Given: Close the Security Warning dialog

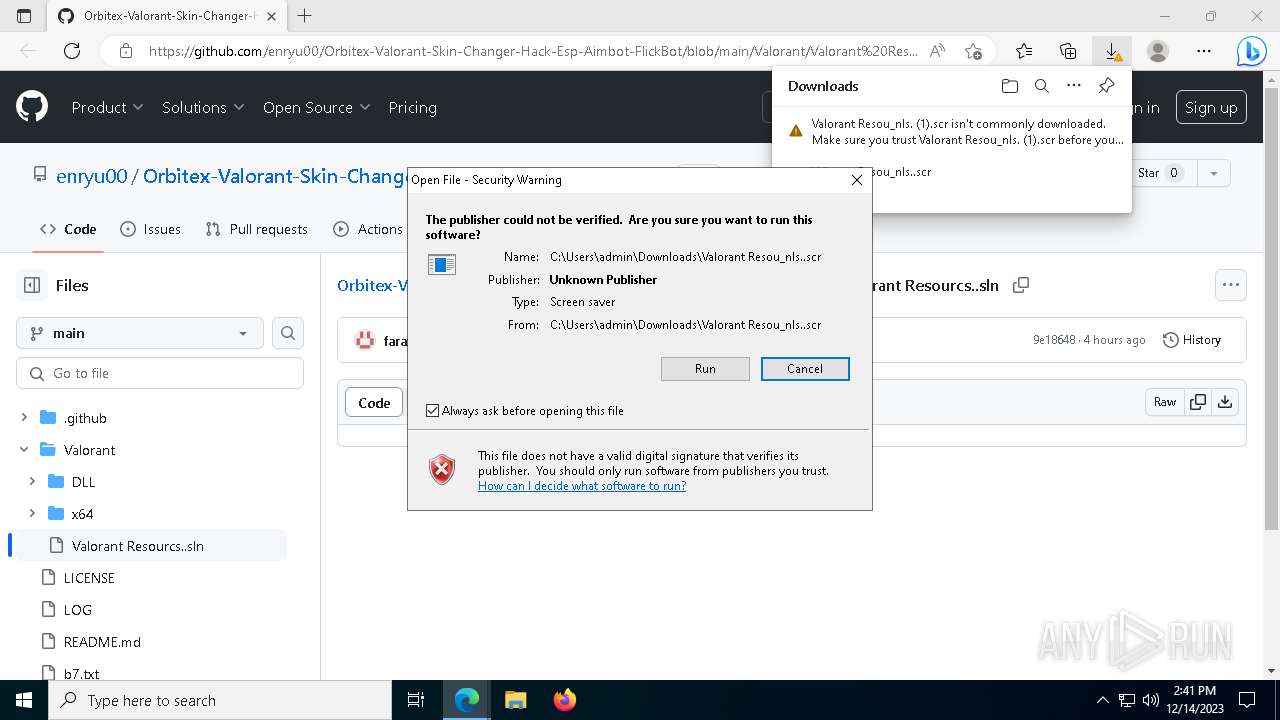Looking at the screenshot, I should pos(856,180).
